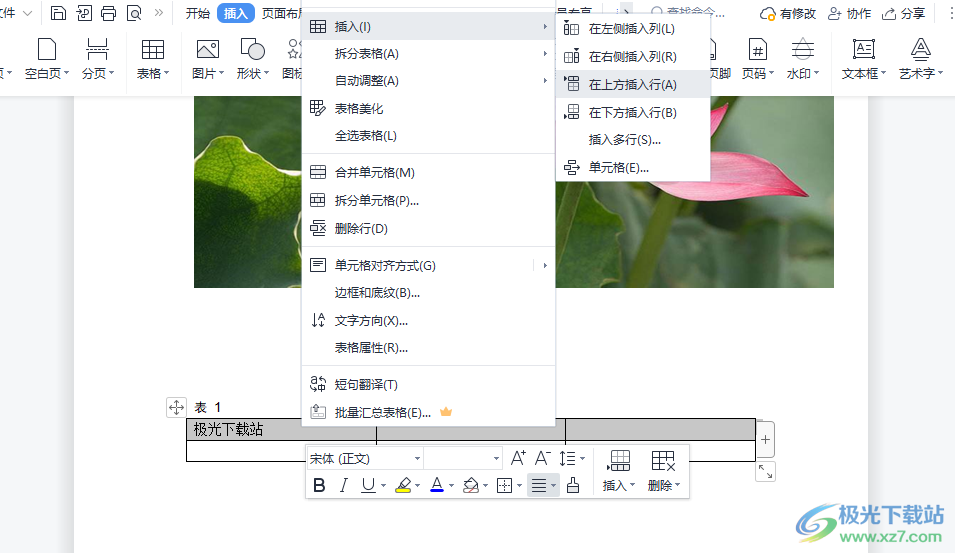Open the mini toolbar 删除 table button

click(x=663, y=471)
